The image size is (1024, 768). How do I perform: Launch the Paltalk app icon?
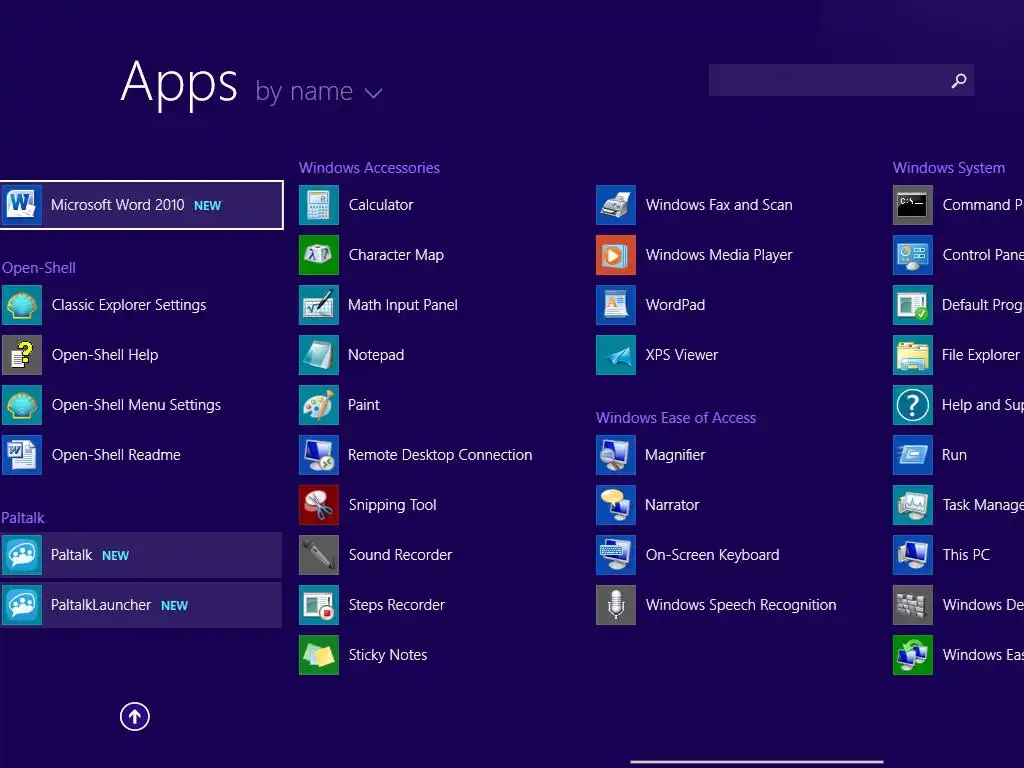[22, 555]
